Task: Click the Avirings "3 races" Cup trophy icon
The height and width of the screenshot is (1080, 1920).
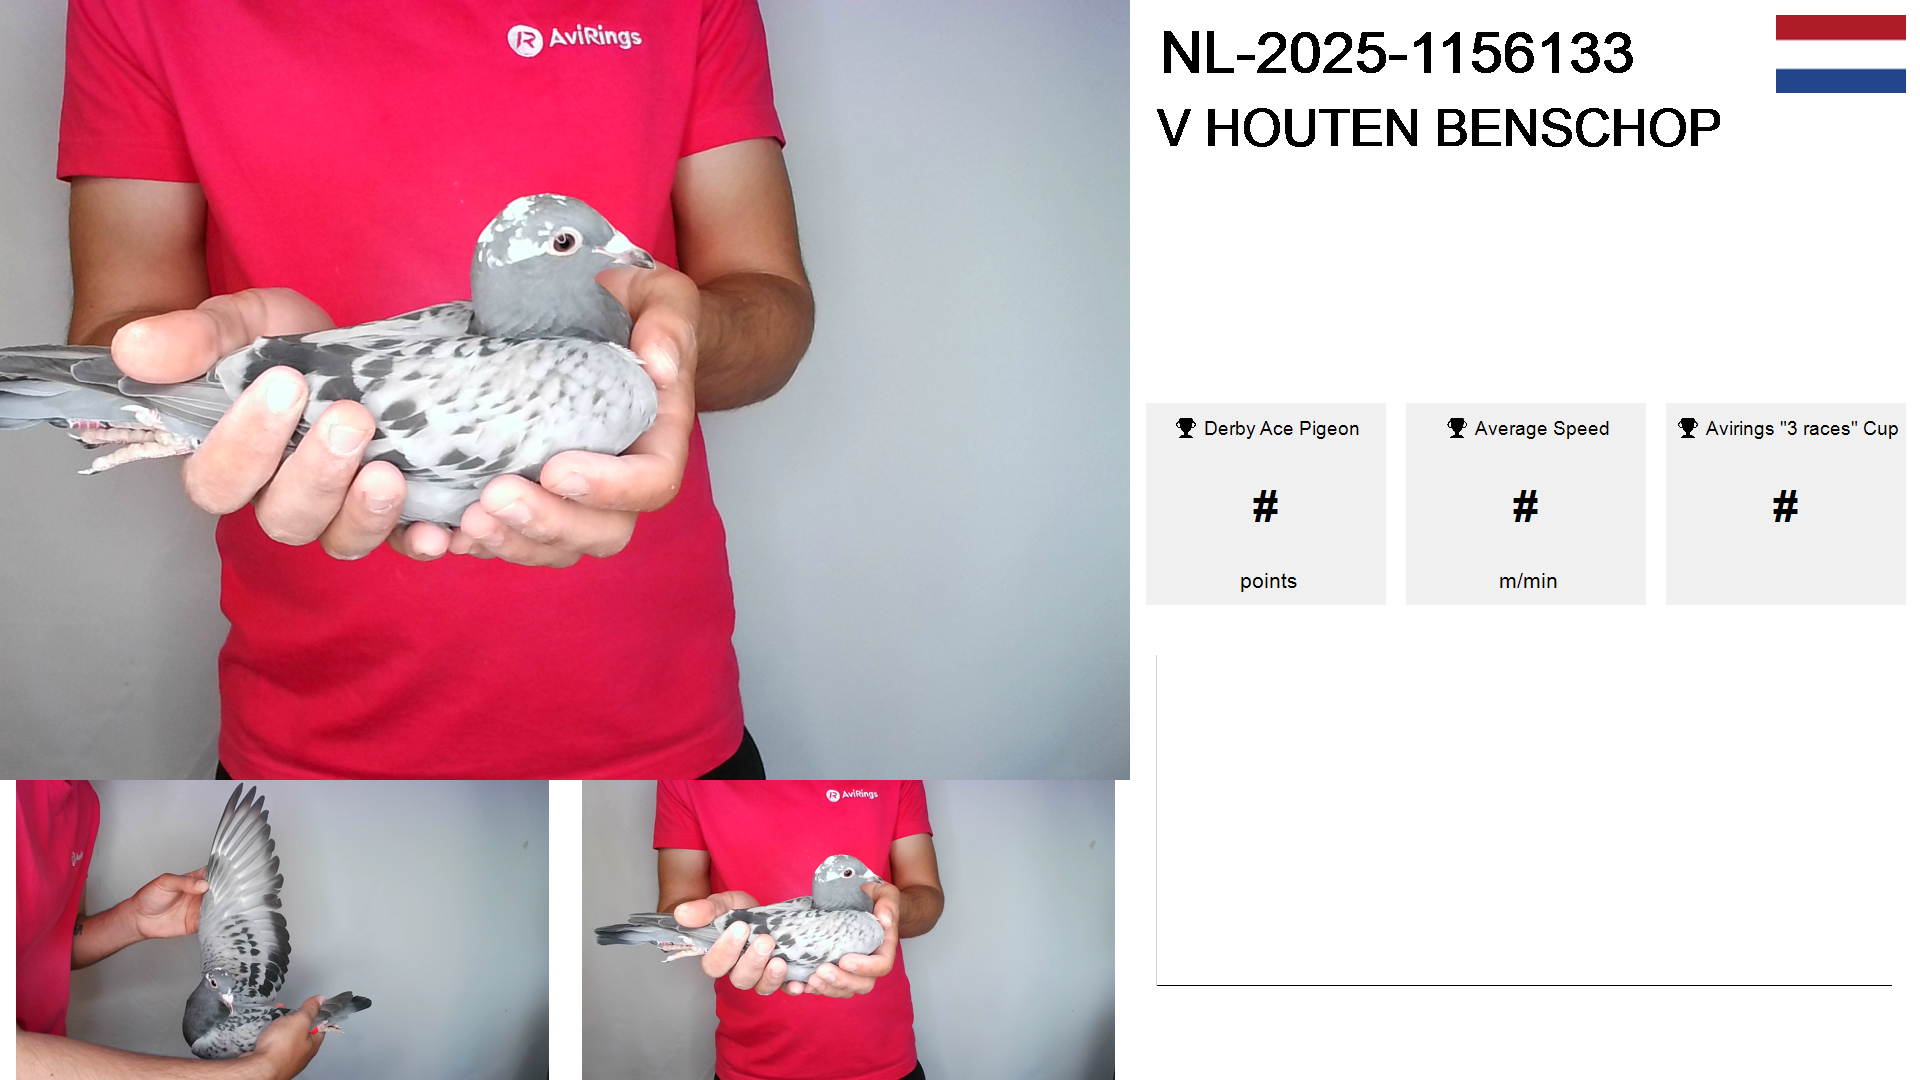Action: [1688, 428]
